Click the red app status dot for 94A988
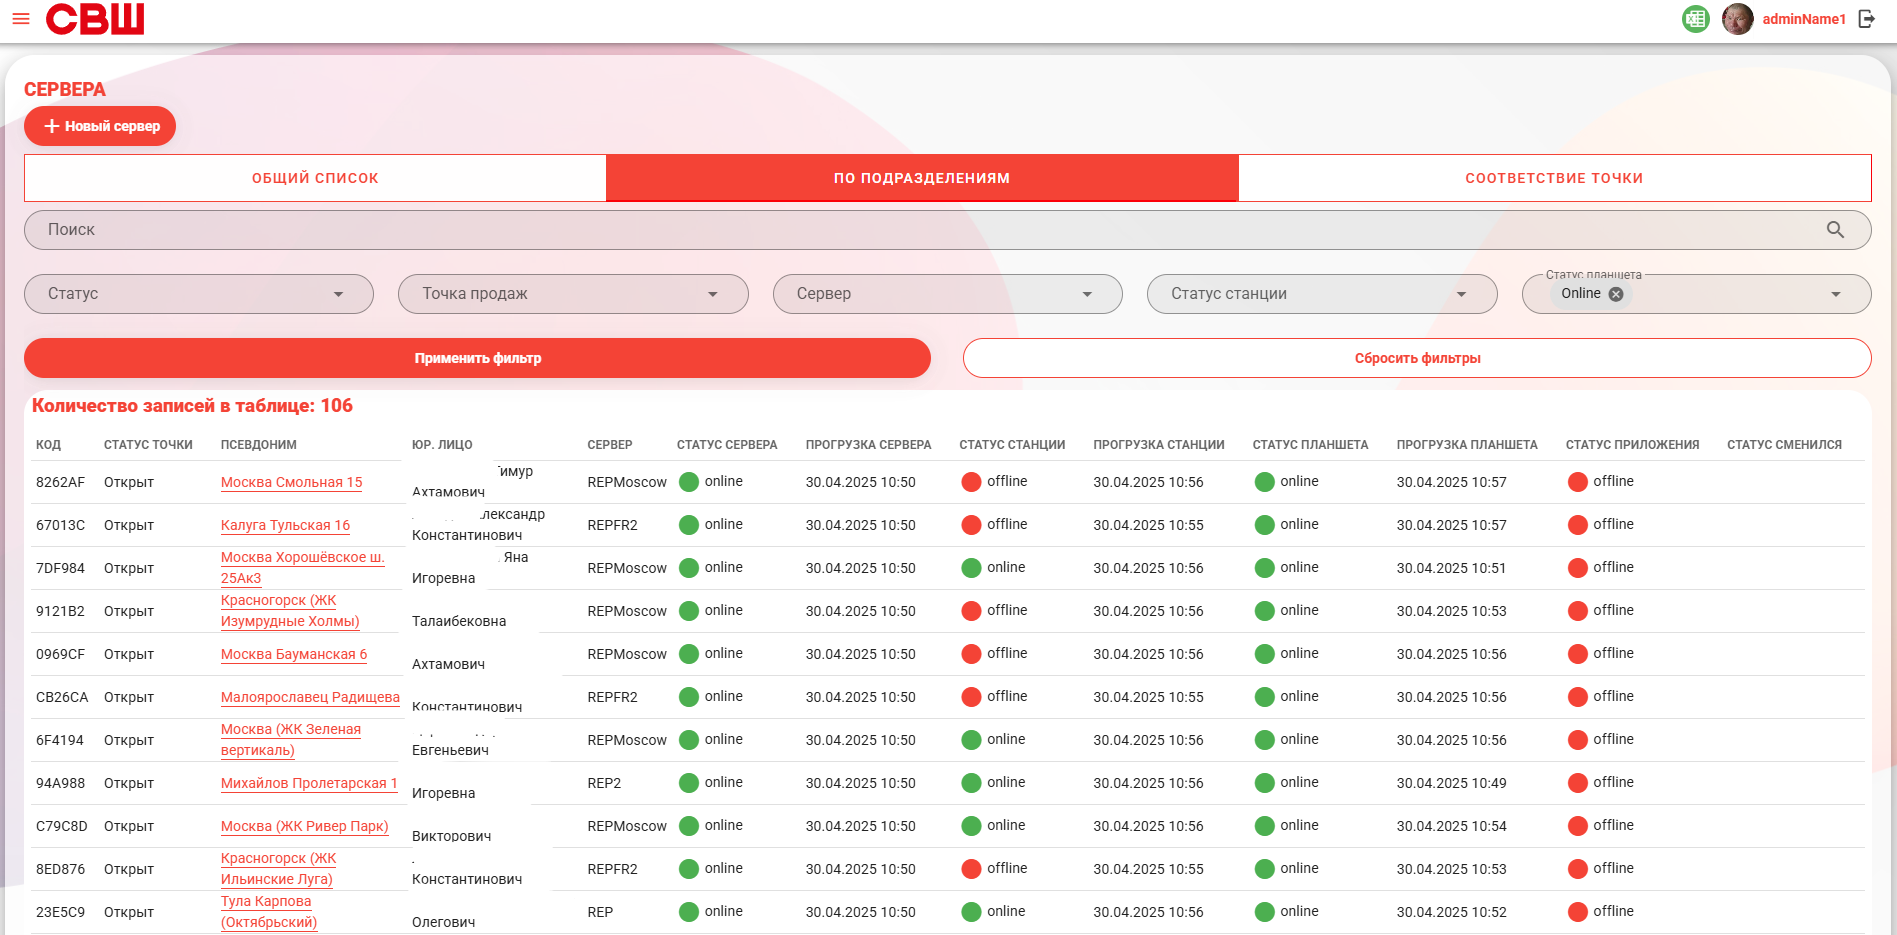Image resolution: width=1897 pixels, height=935 pixels. point(1578,783)
